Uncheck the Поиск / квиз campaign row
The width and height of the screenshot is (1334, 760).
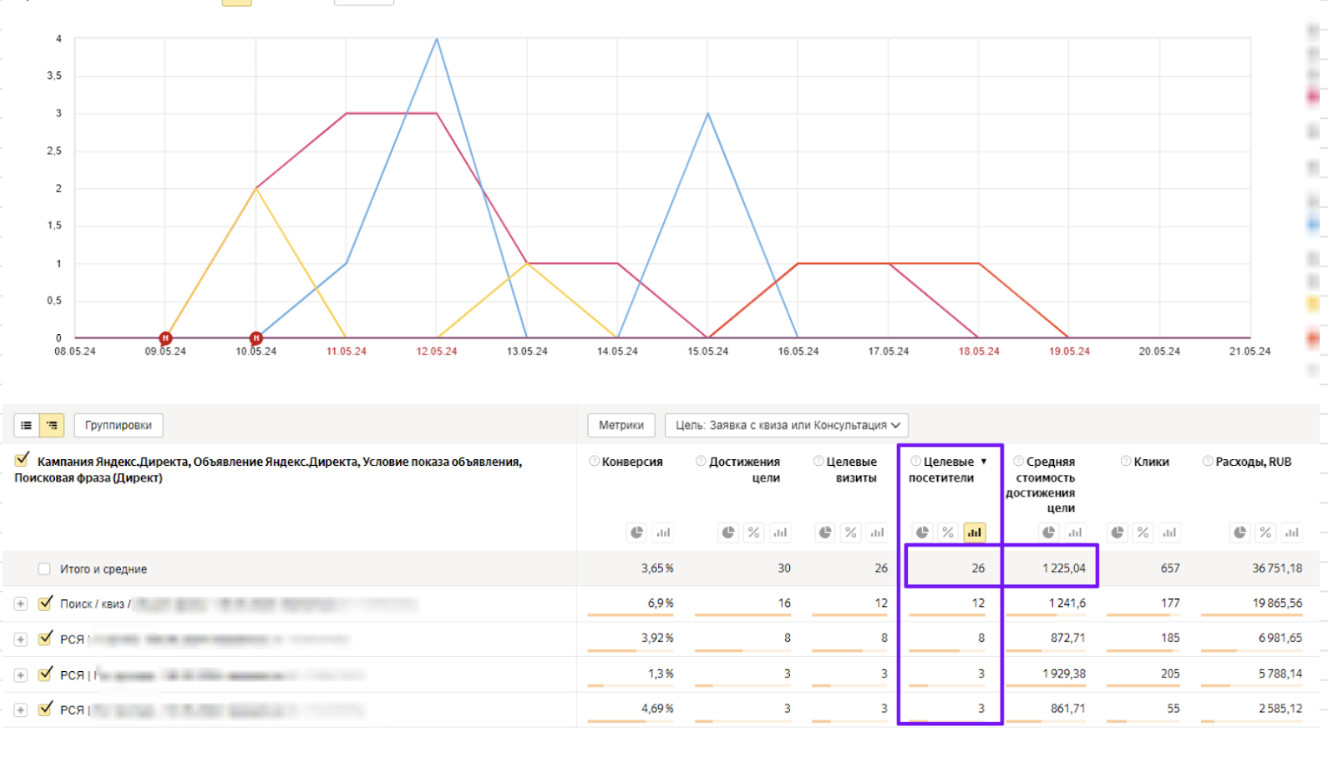tap(44, 603)
